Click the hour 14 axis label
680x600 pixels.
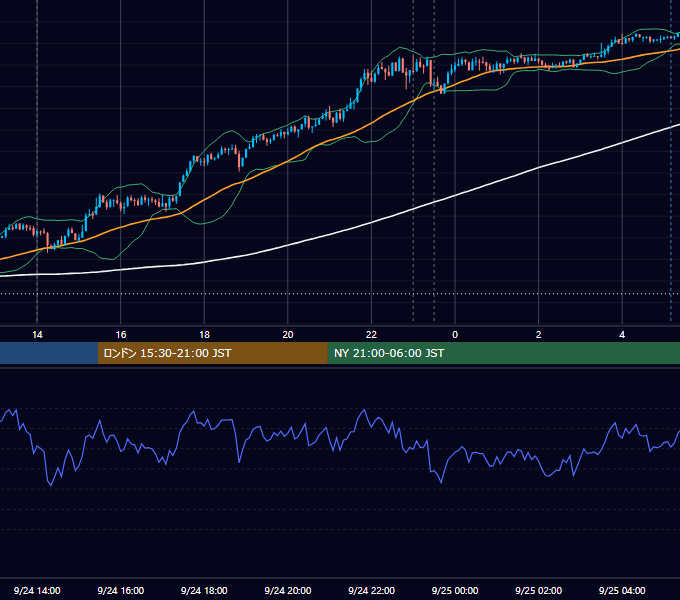pos(37,335)
